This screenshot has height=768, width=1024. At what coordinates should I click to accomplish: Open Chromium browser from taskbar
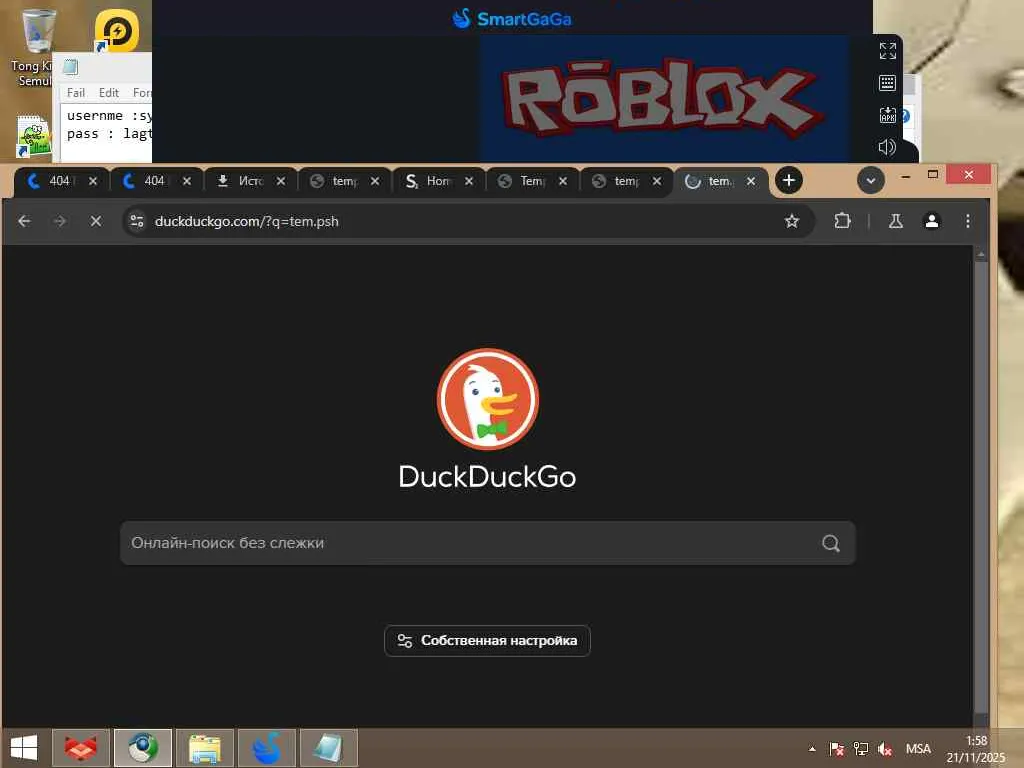tap(143, 748)
